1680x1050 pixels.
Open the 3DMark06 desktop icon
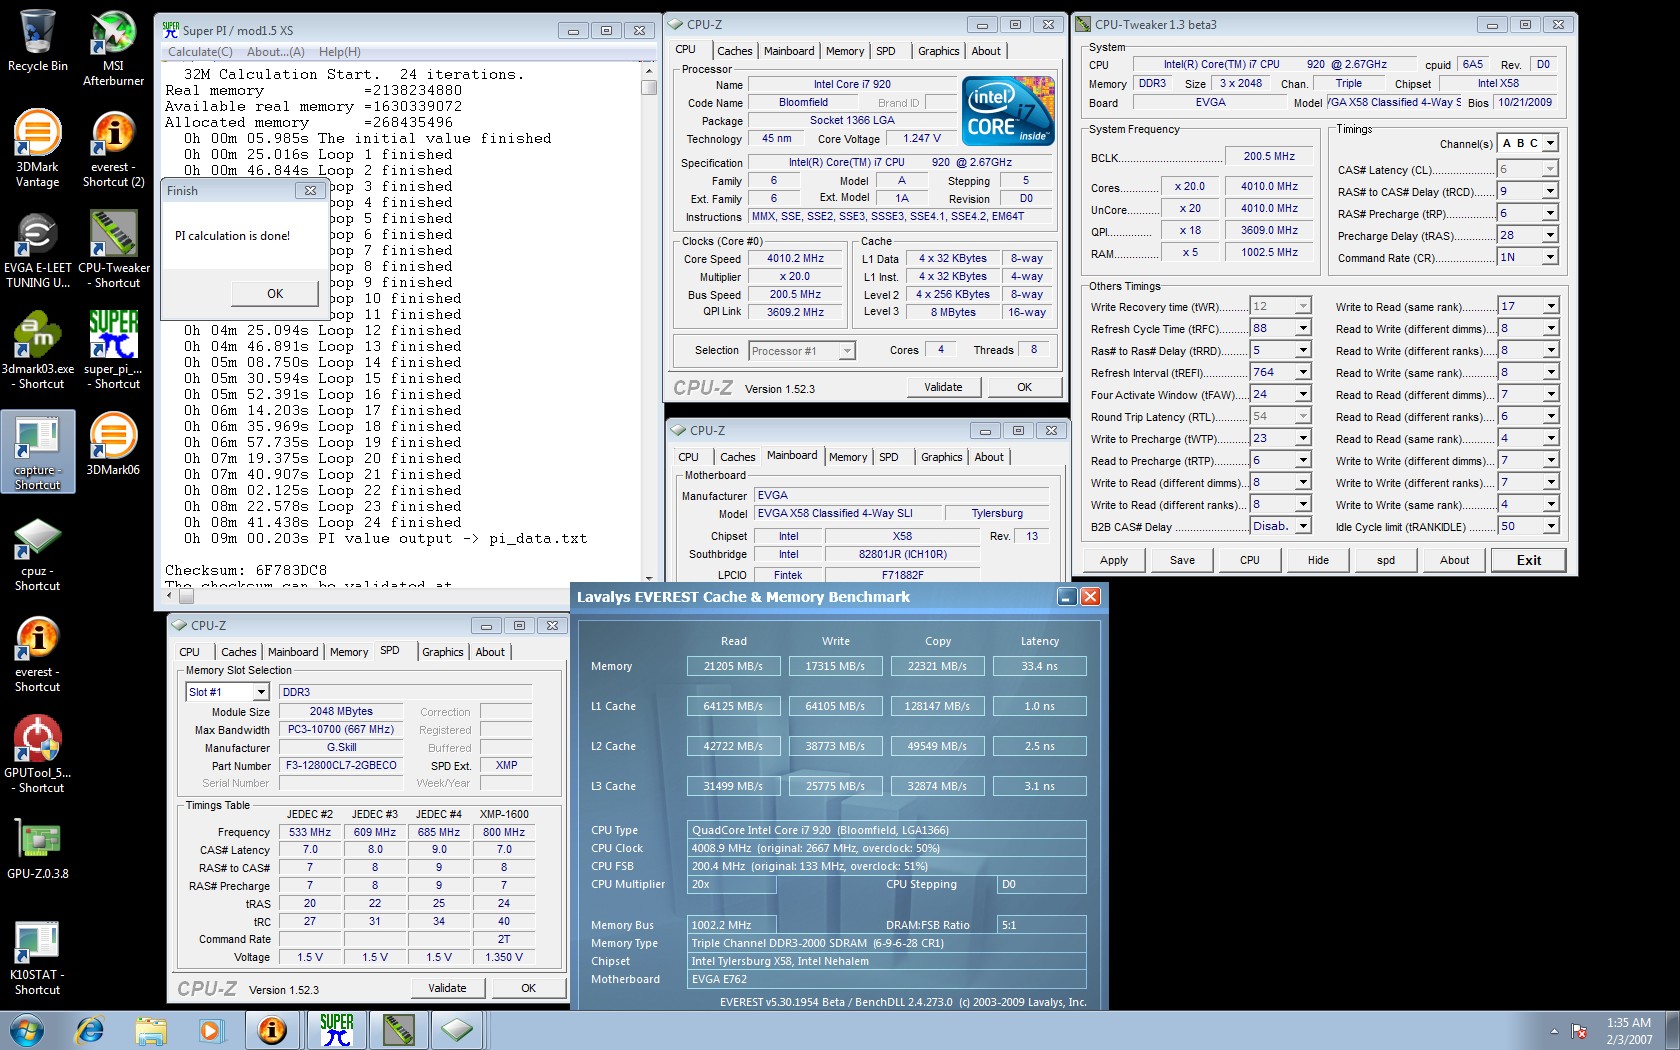pos(113,443)
